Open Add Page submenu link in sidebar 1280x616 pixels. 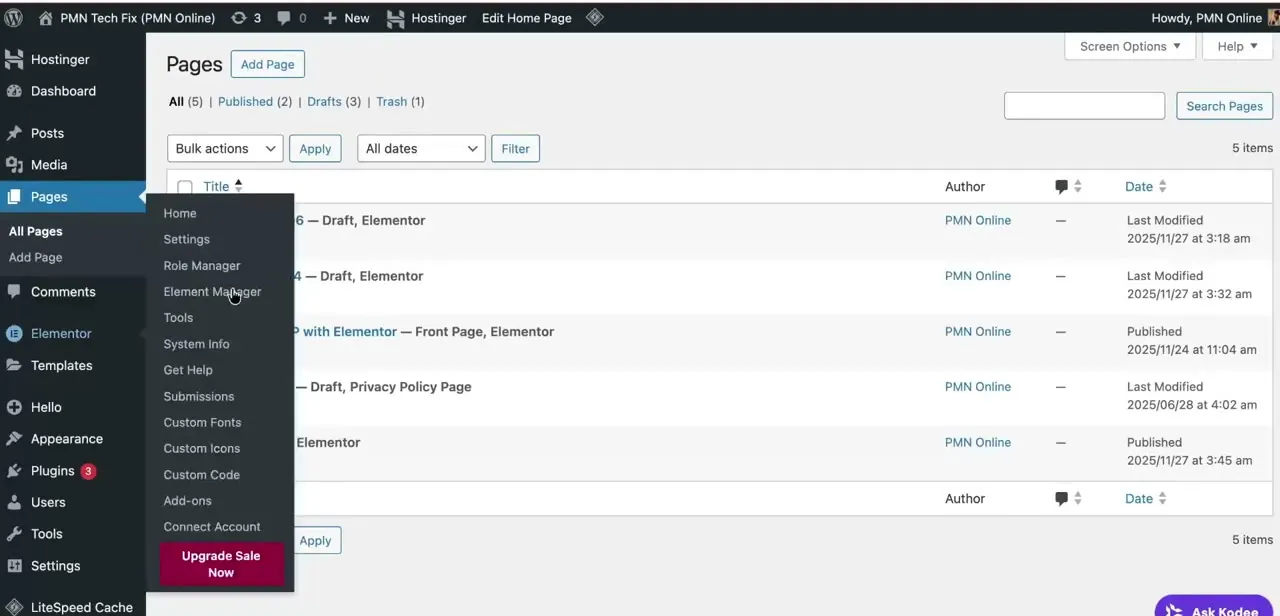click(36, 257)
